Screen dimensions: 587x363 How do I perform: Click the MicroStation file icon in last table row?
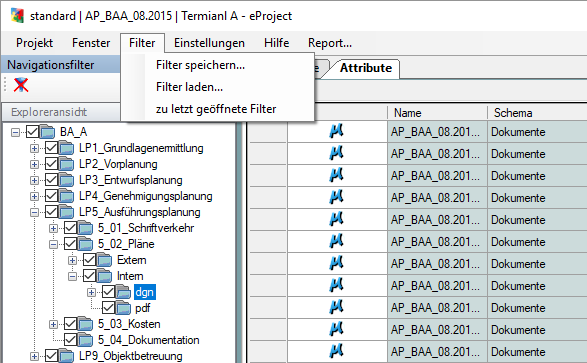336,351
